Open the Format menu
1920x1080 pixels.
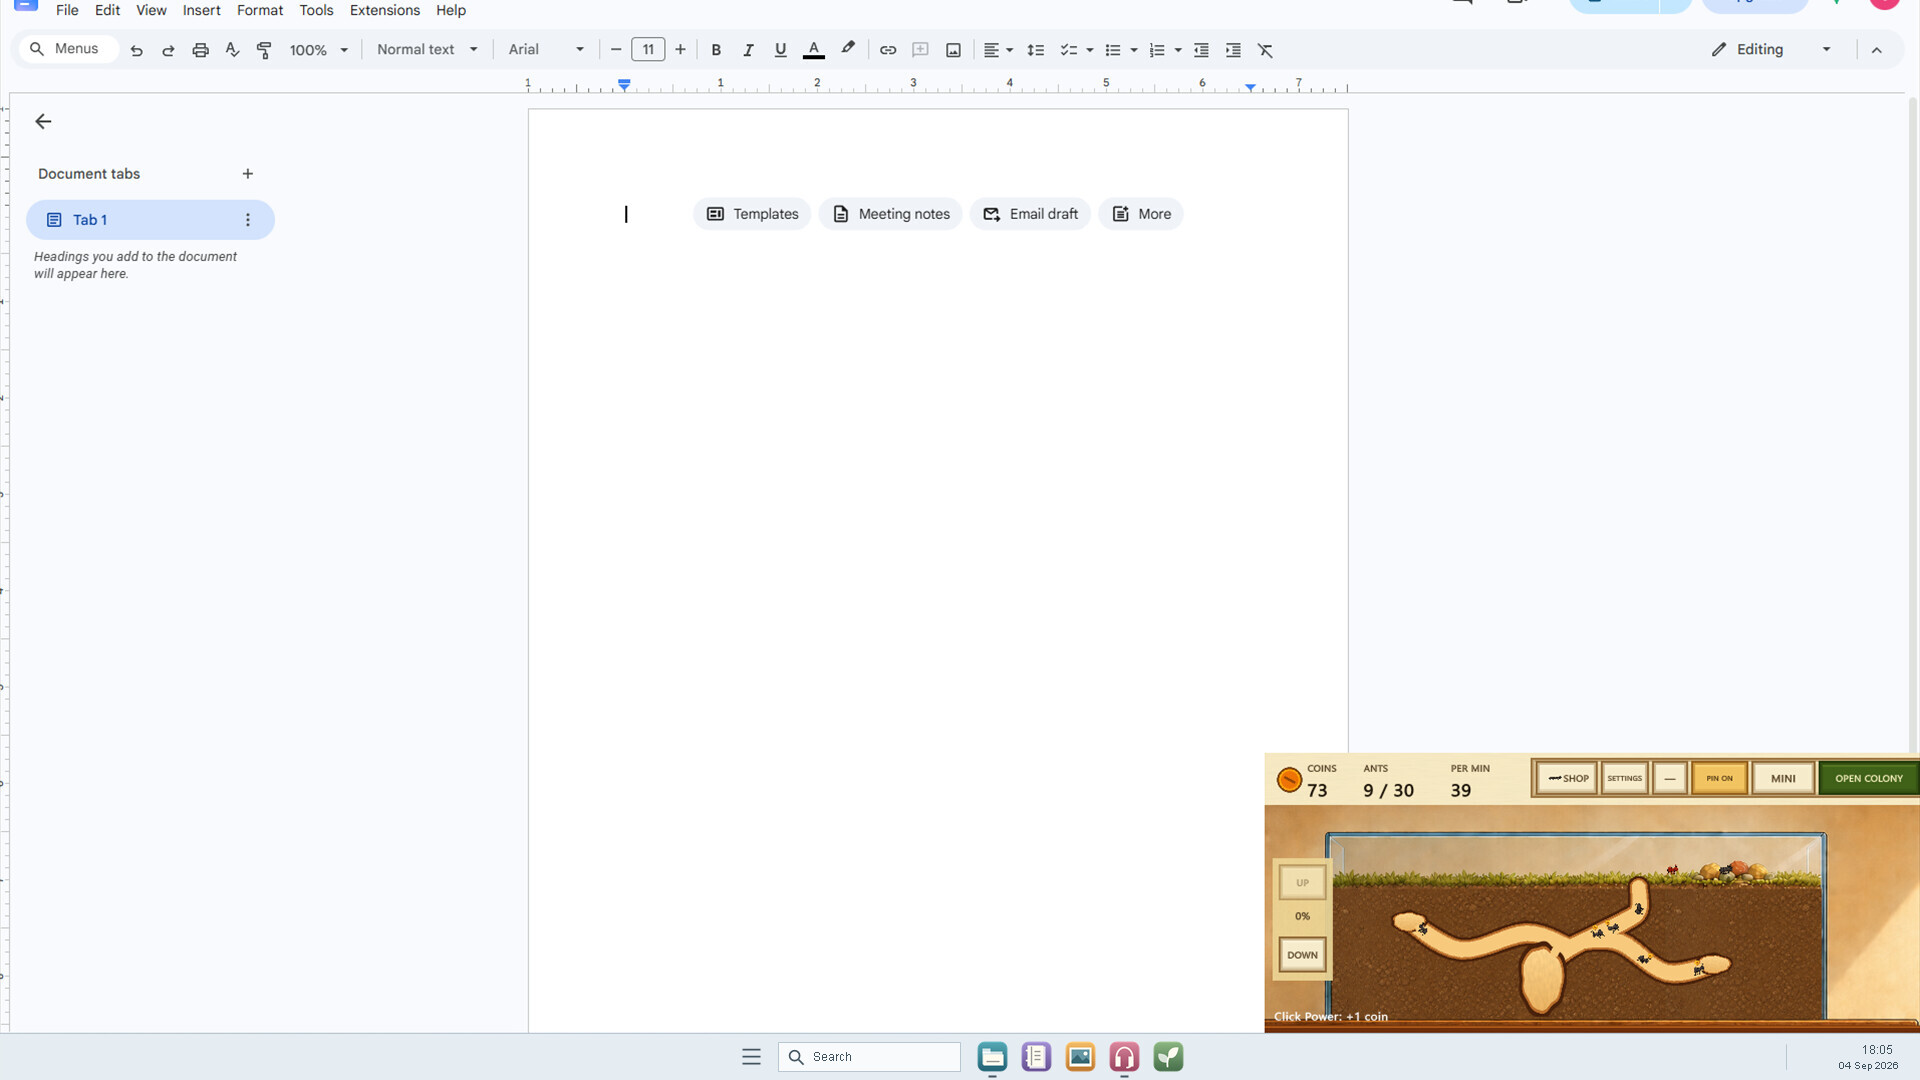260,10
